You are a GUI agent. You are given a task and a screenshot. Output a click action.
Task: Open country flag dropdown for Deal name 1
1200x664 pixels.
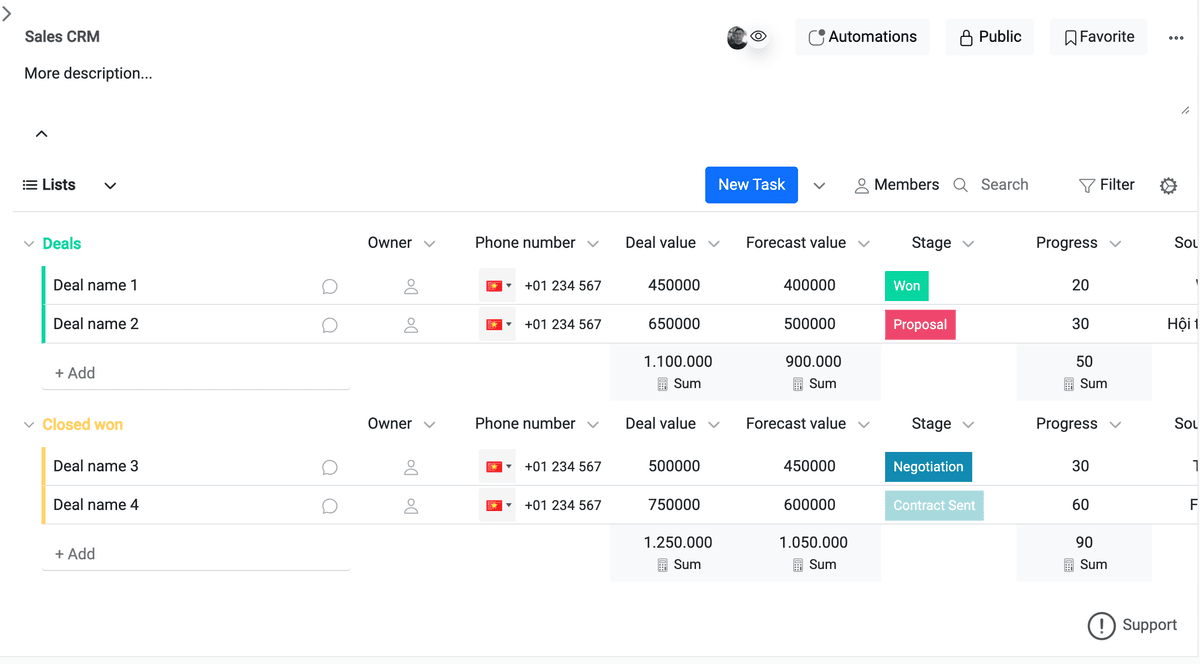coord(497,286)
